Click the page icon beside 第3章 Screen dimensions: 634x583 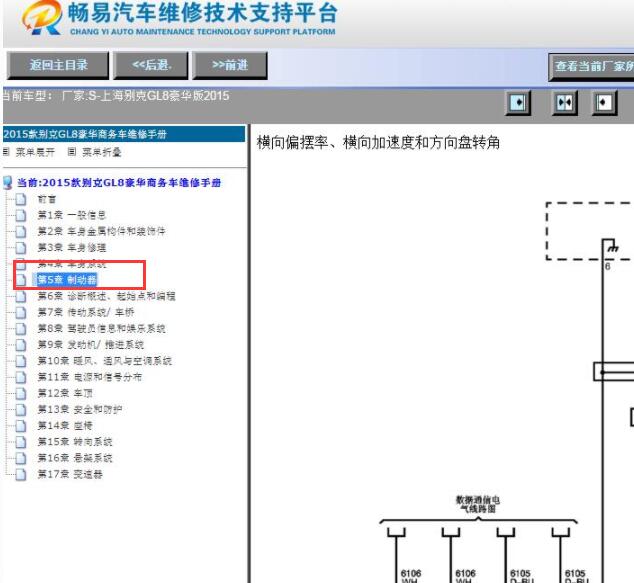[21, 247]
